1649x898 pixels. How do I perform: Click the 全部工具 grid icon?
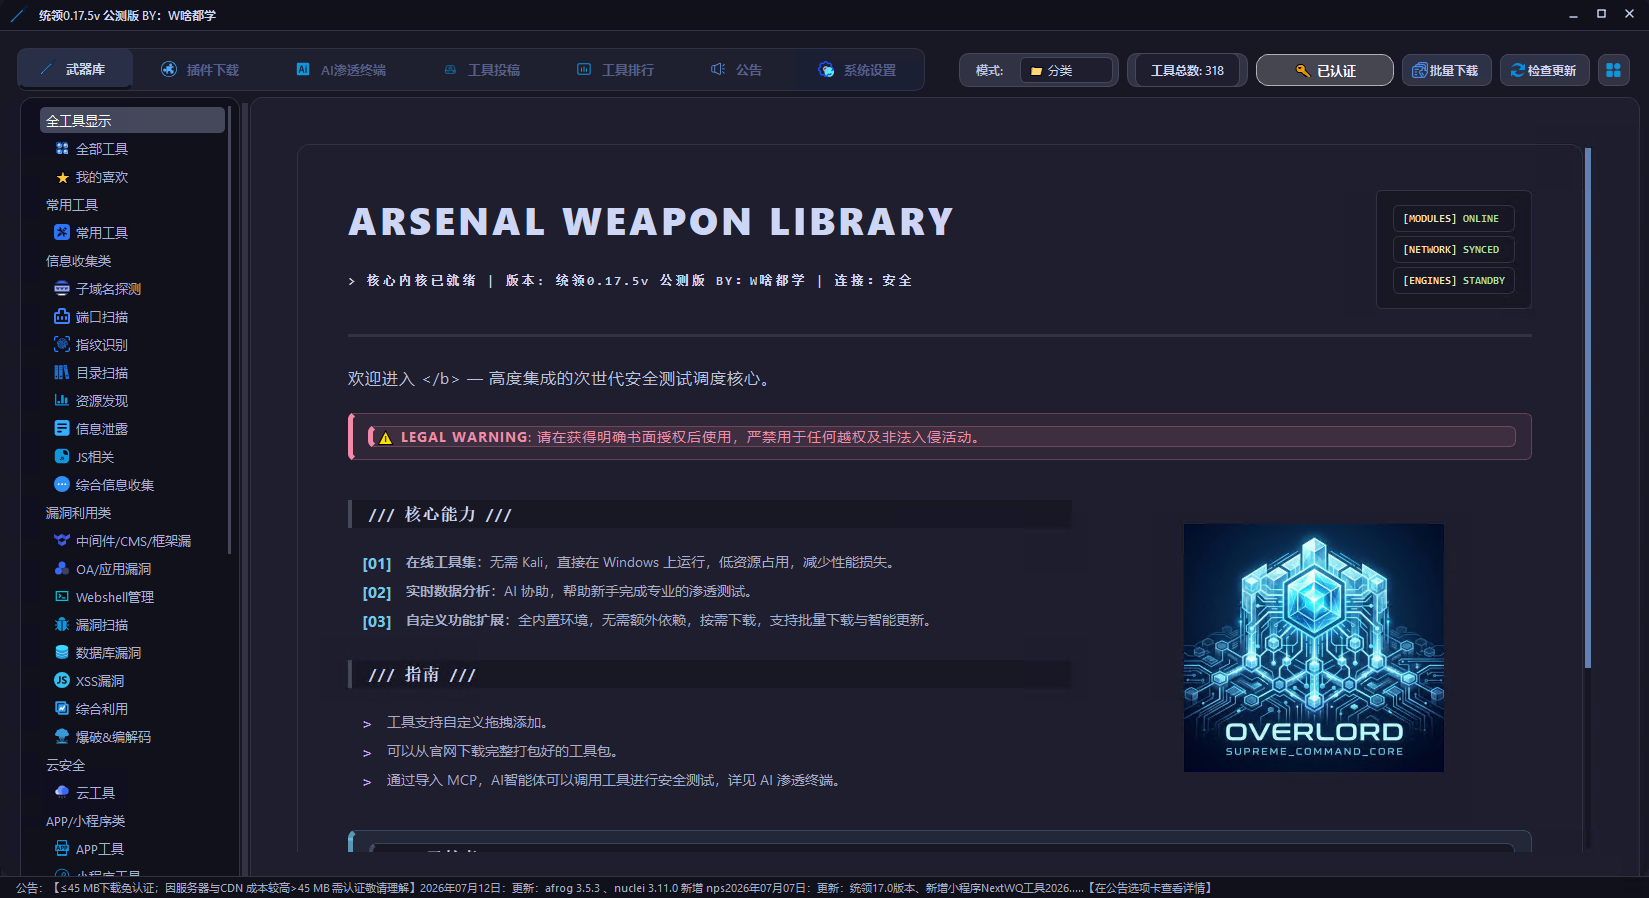62,149
